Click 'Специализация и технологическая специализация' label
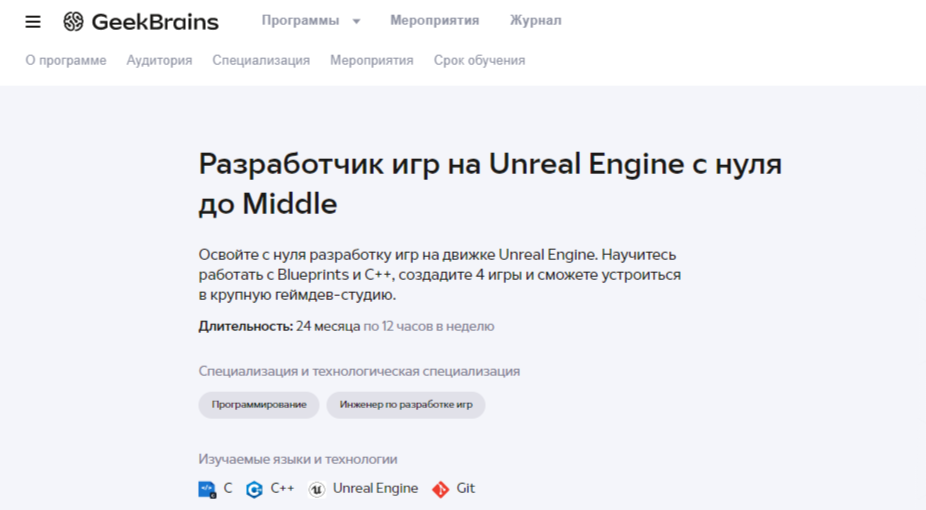This screenshot has height=510, width=926. (359, 371)
